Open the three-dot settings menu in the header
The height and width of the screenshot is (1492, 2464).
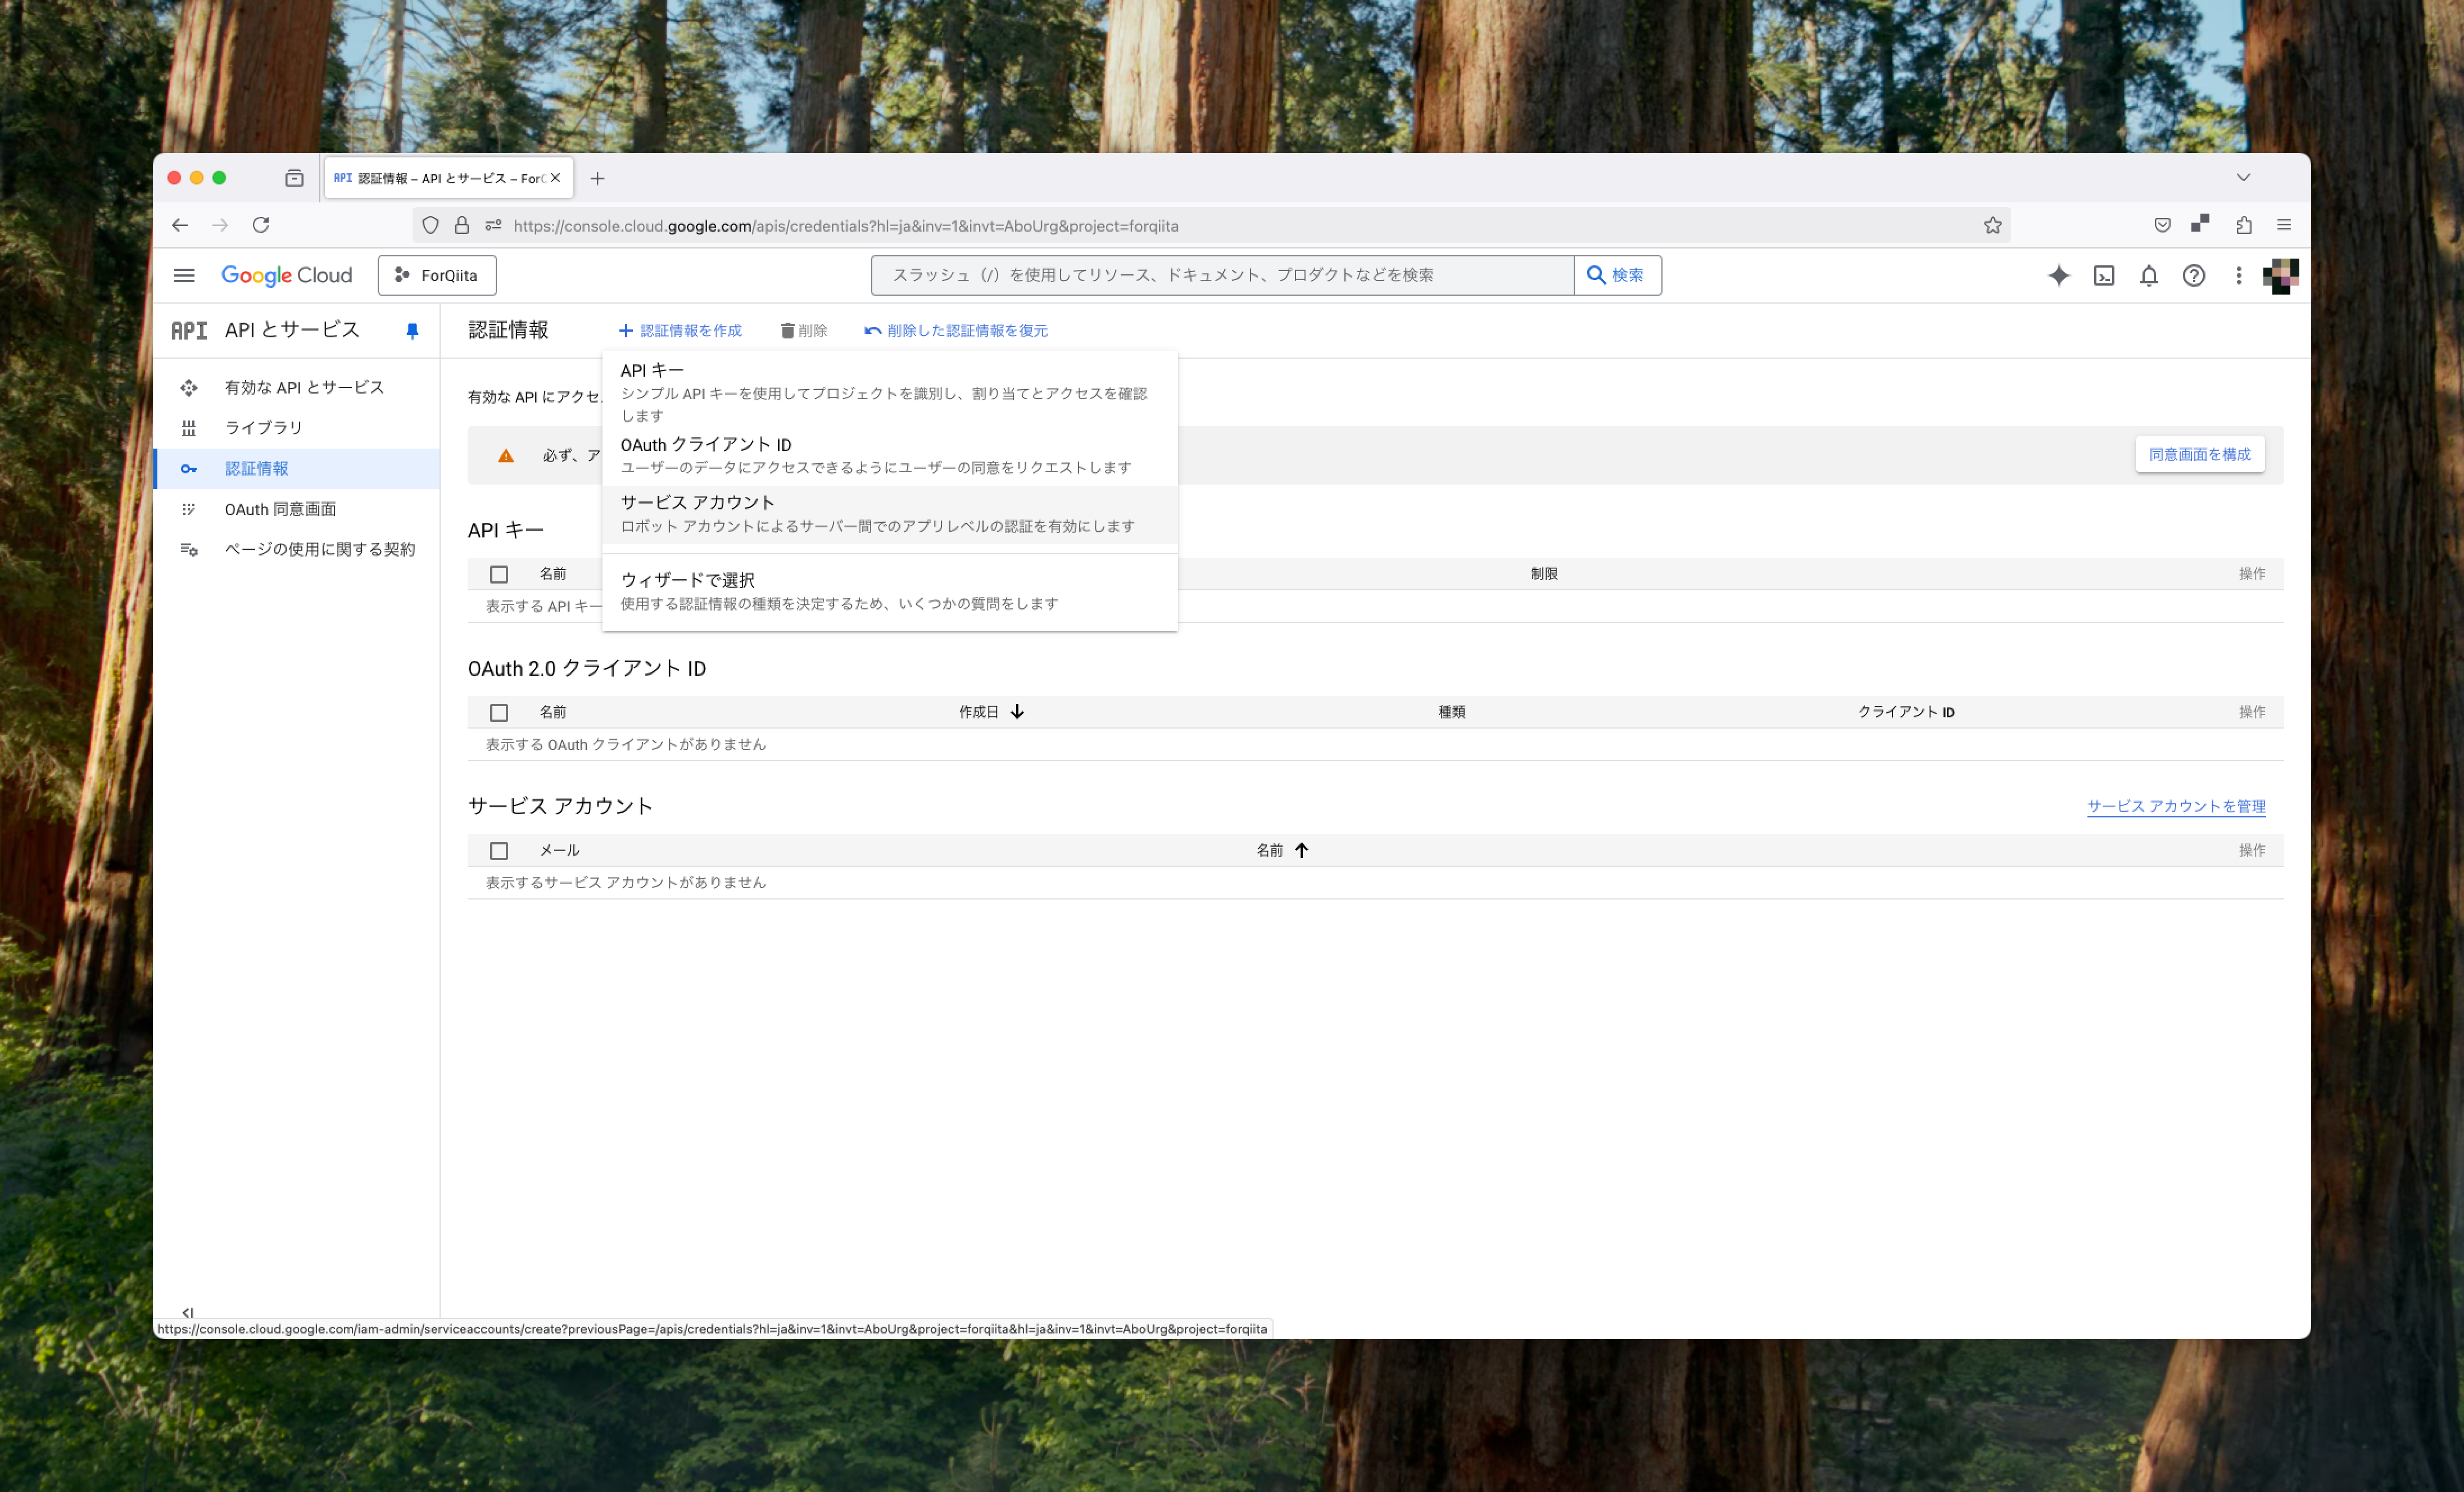(2238, 275)
